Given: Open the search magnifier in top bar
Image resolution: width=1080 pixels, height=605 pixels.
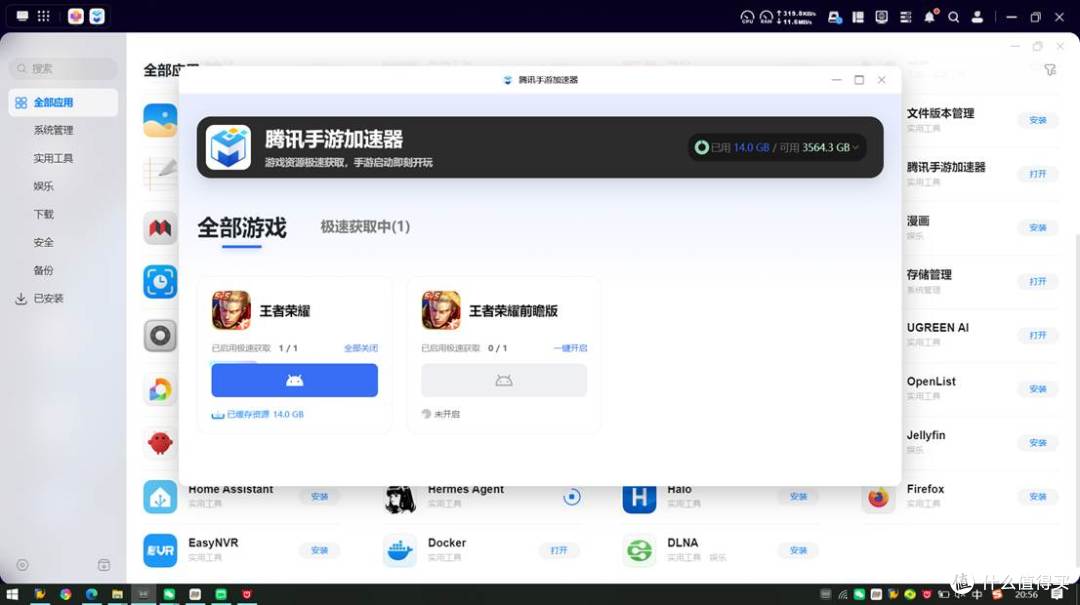Looking at the screenshot, I should pos(954,17).
